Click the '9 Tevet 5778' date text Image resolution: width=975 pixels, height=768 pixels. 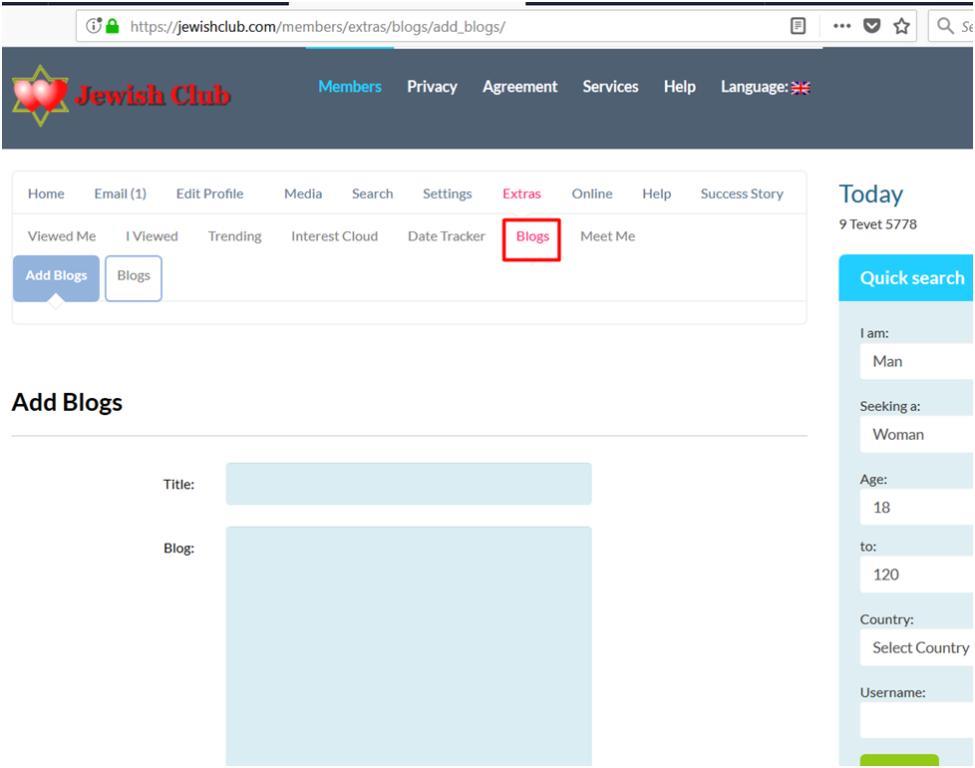877,224
